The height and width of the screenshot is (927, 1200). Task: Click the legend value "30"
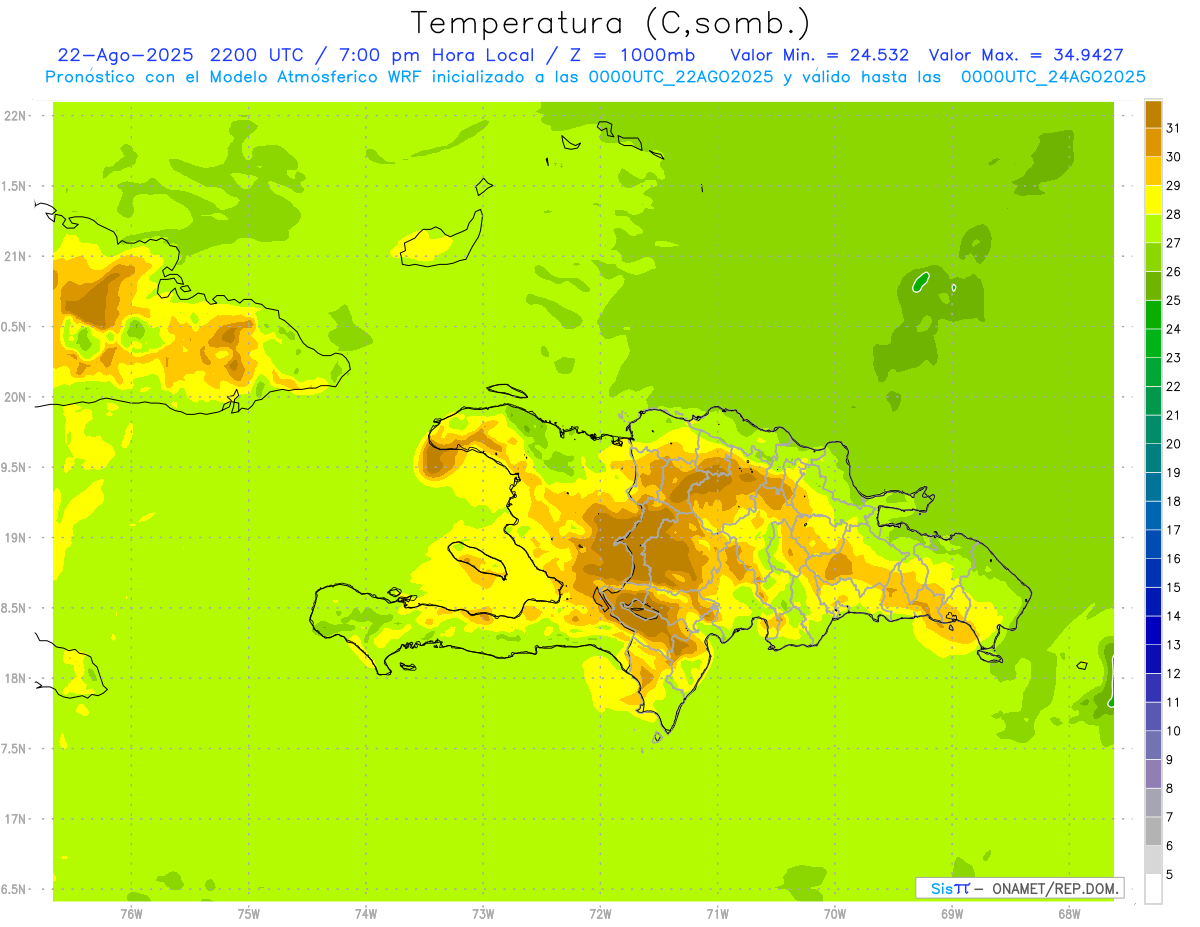[x=1174, y=157]
